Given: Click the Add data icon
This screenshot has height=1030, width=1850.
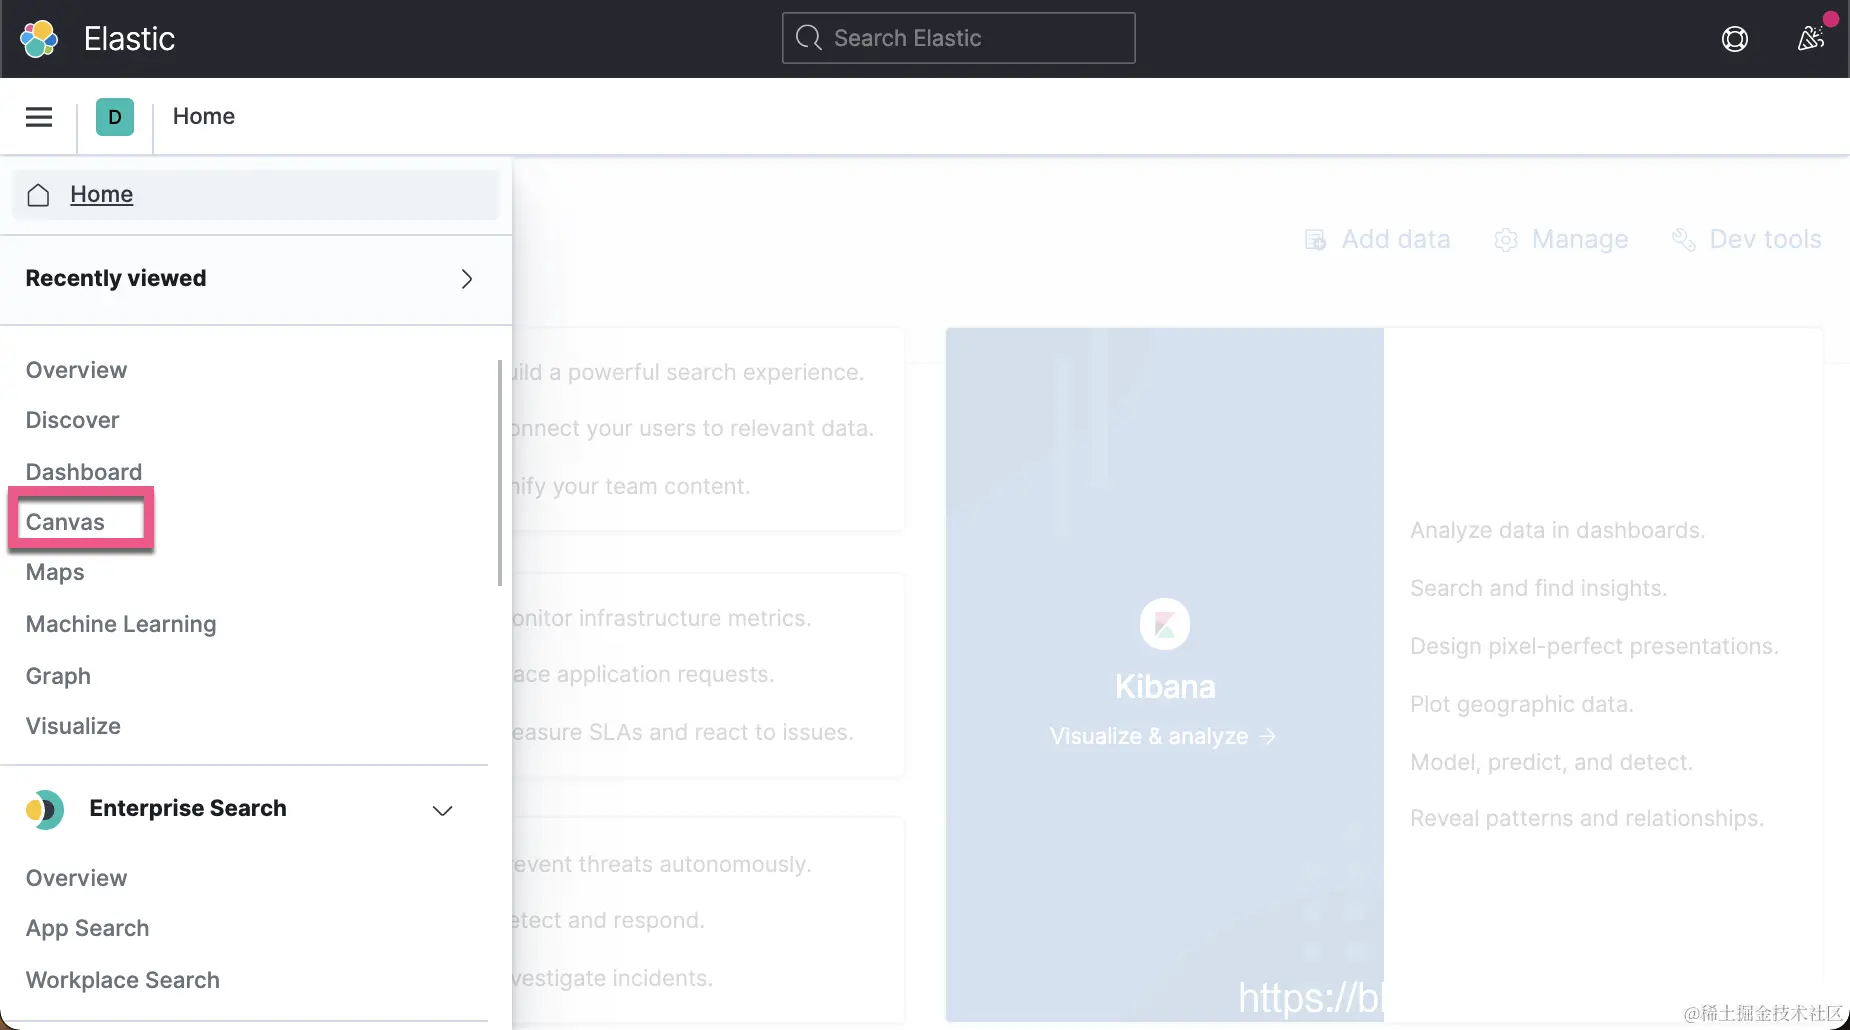Looking at the screenshot, I should (x=1315, y=240).
